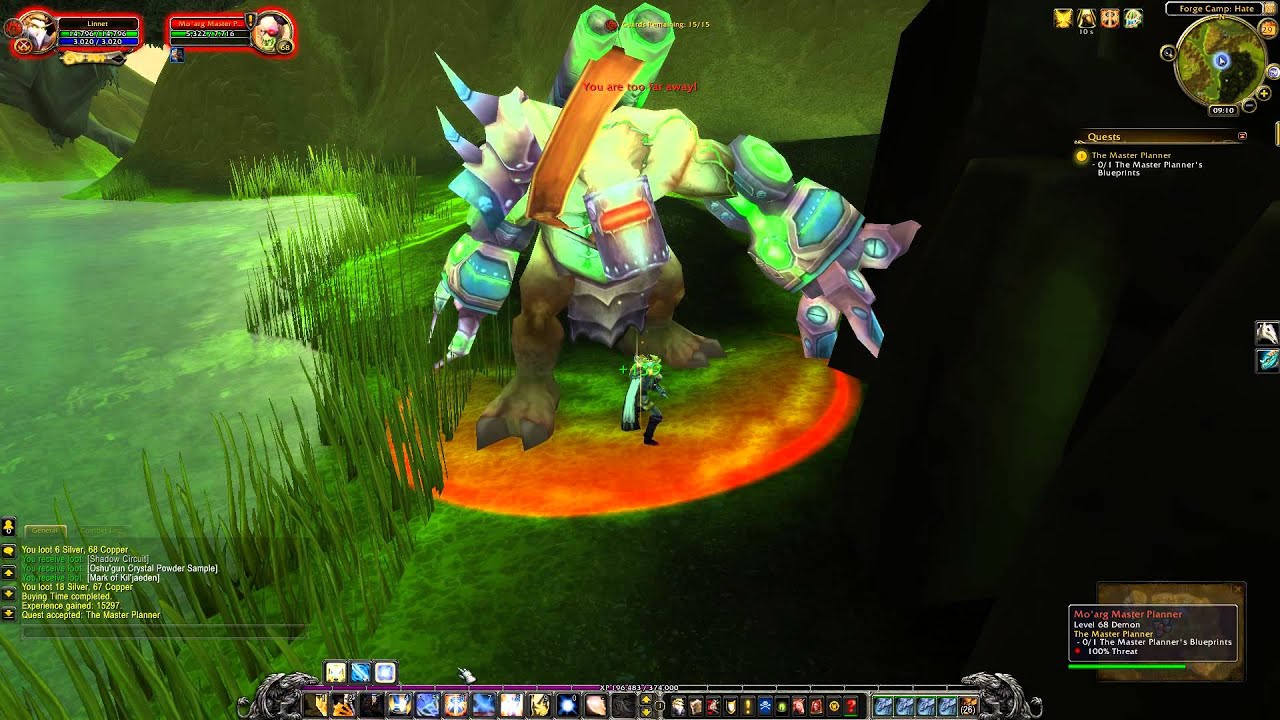Open the backpack showing (26) free slots
1280x720 pixels.
click(967, 706)
